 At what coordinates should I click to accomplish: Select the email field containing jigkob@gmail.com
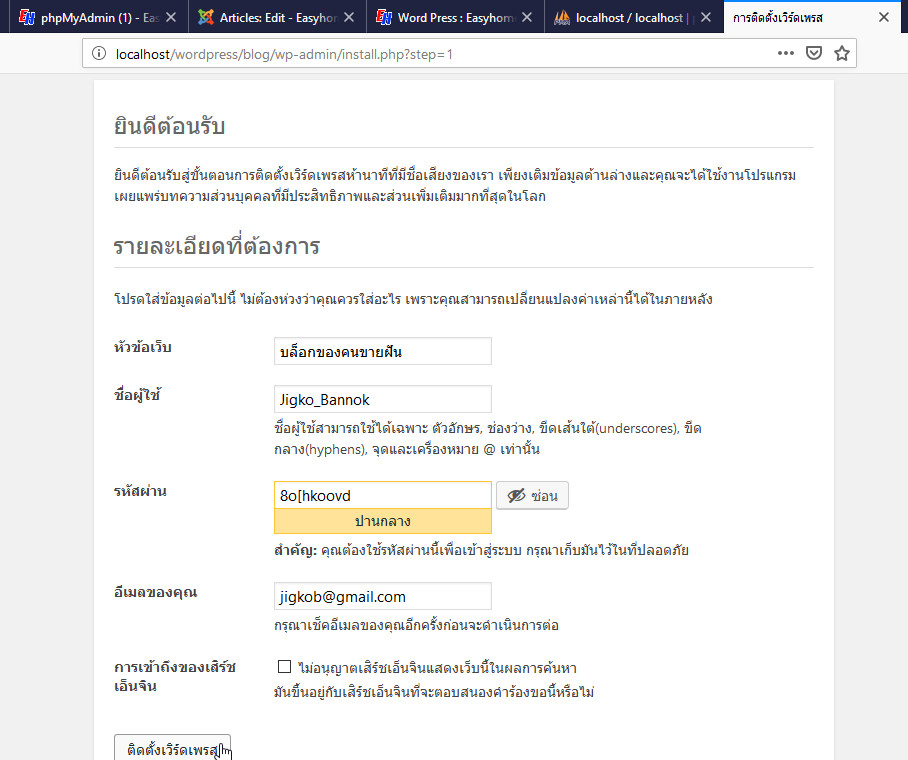pyautogui.click(x=383, y=595)
